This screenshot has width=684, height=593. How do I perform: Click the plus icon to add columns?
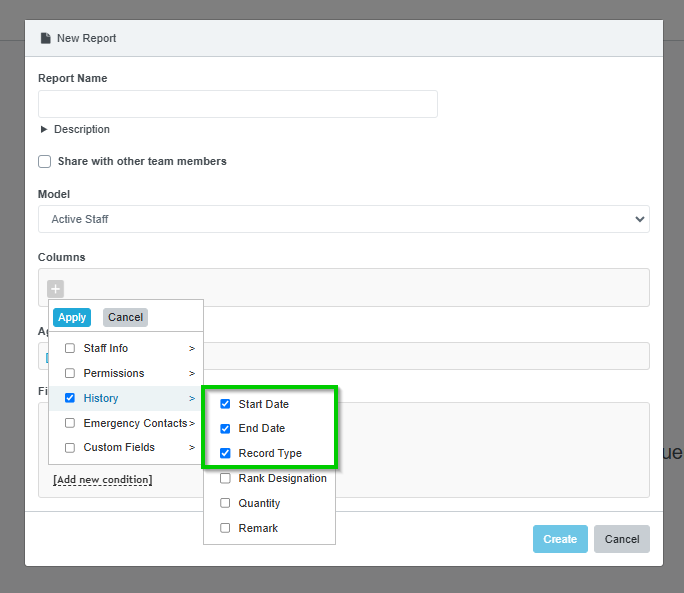(x=56, y=289)
